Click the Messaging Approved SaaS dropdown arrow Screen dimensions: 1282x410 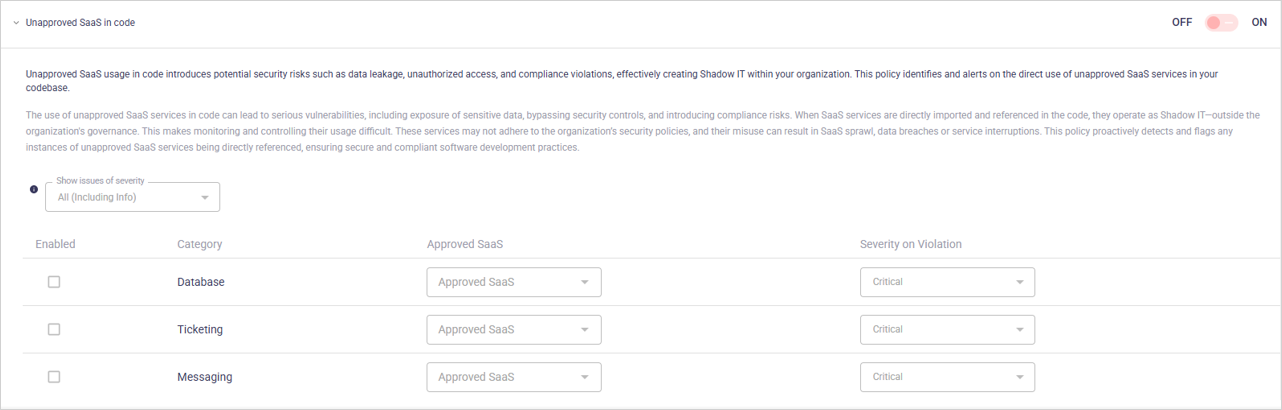tap(585, 377)
